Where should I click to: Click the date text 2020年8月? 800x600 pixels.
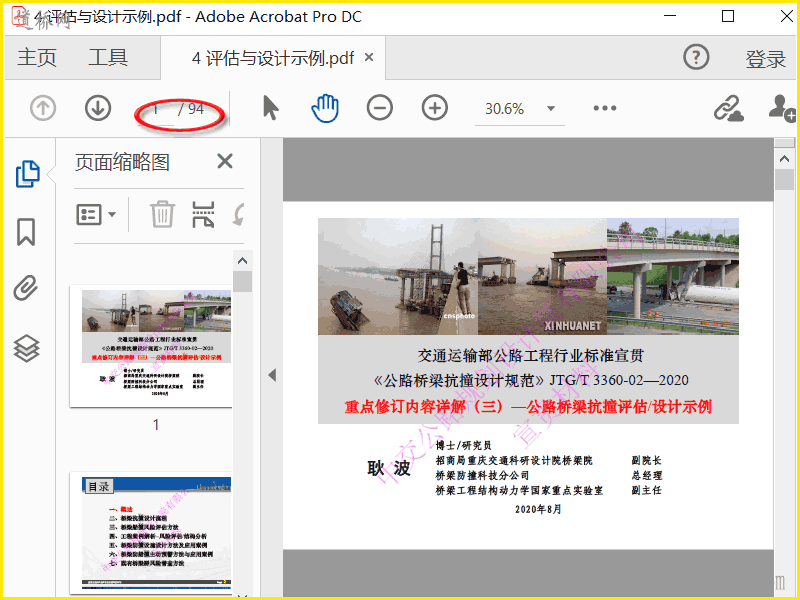tap(538, 509)
